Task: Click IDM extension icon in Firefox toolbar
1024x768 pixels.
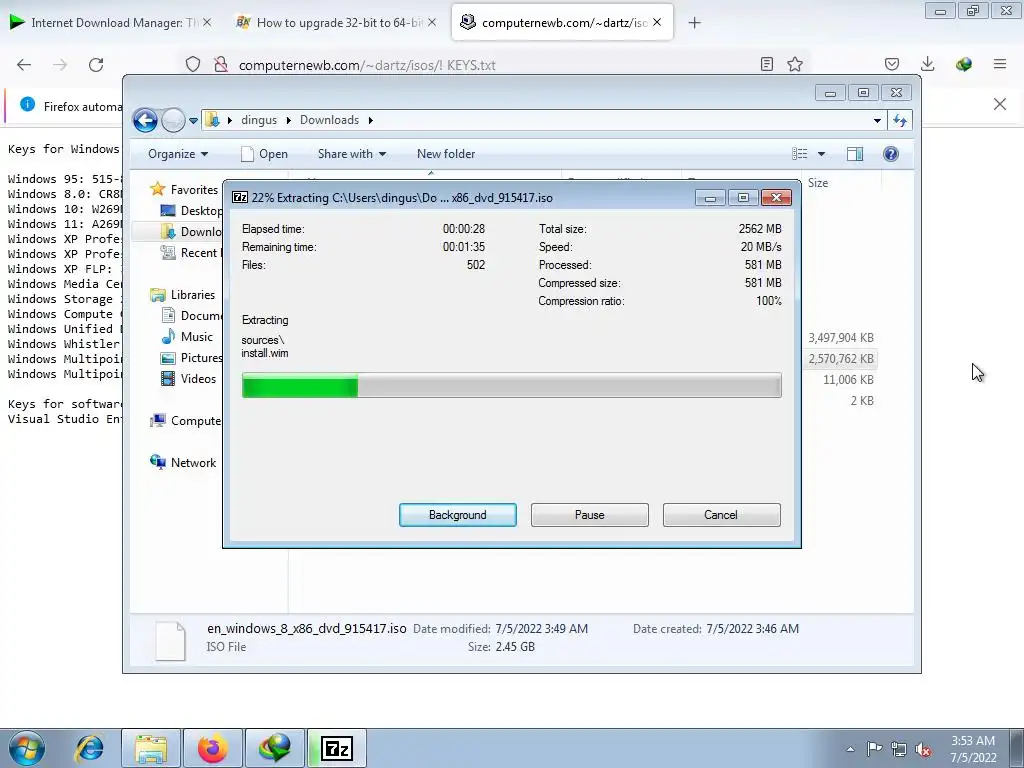Action: 964,64
